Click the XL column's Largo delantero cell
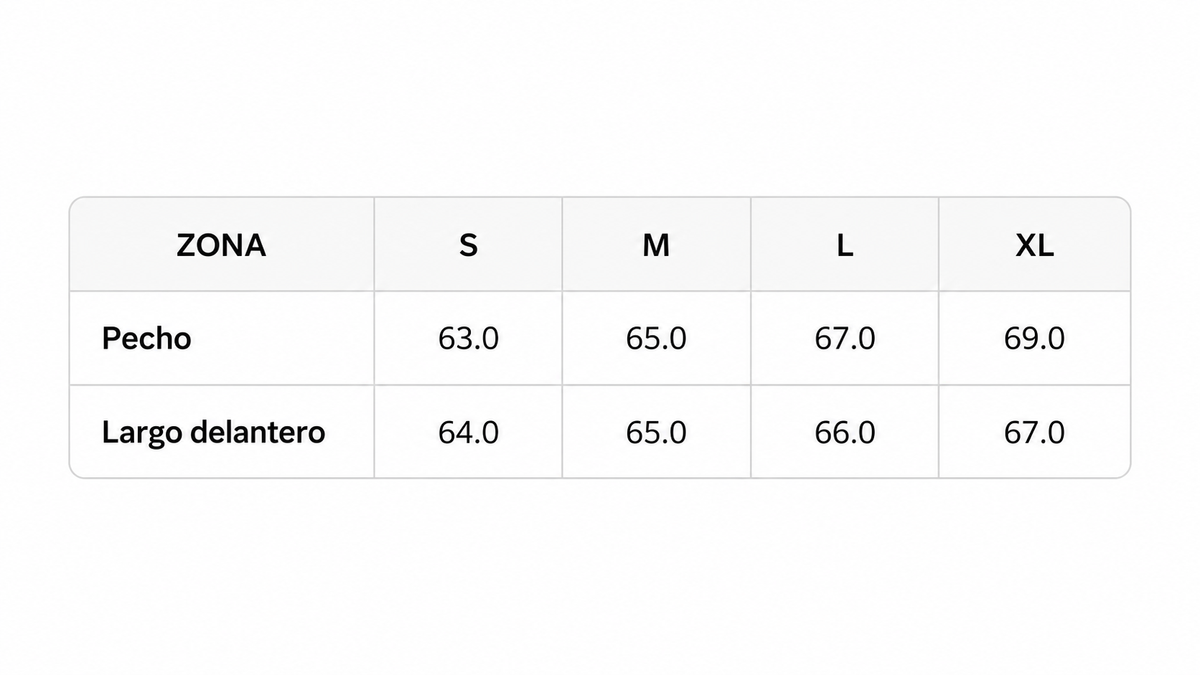Viewport: 1200px width, 675px height. (1034, 432)
